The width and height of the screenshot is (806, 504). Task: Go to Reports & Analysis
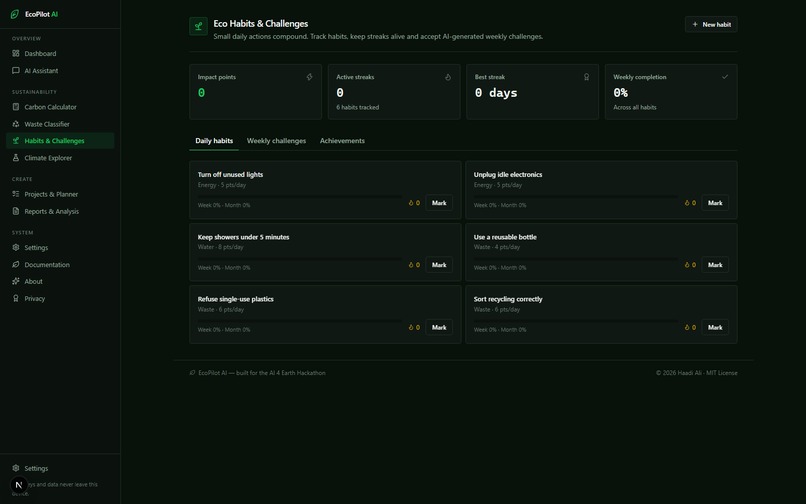(60, 211)
